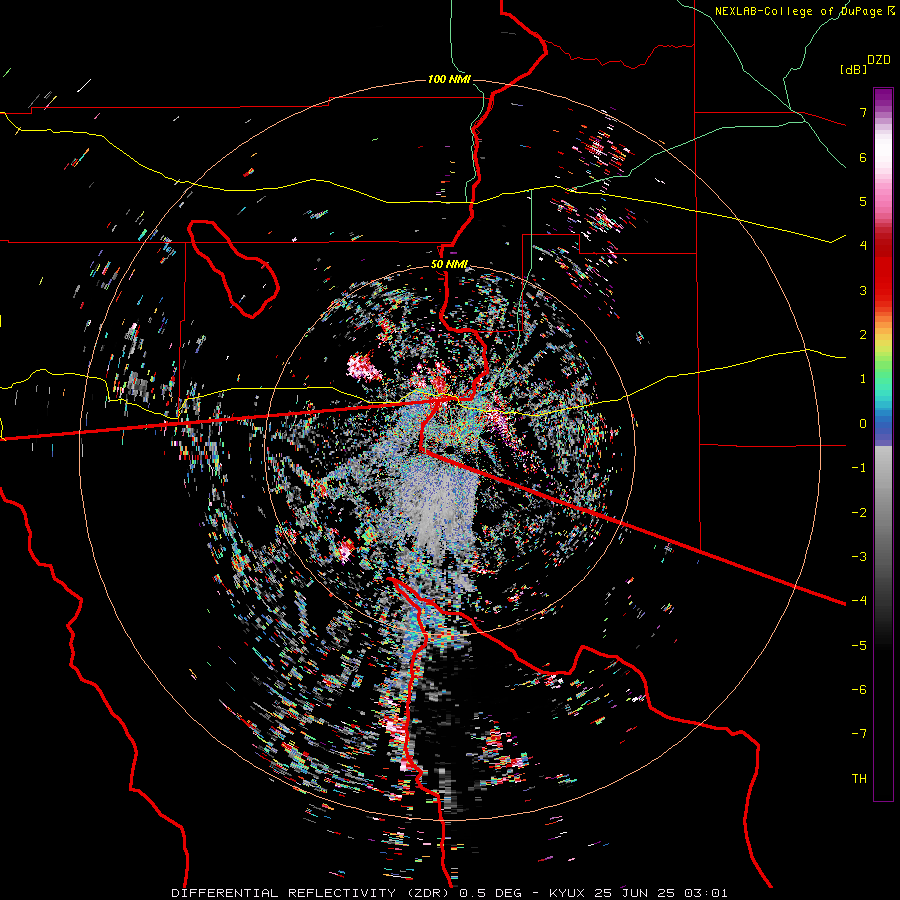The height and width of the screenshot is (900, 900).
Task: Click the legend value 1
Action: (863, 379)
